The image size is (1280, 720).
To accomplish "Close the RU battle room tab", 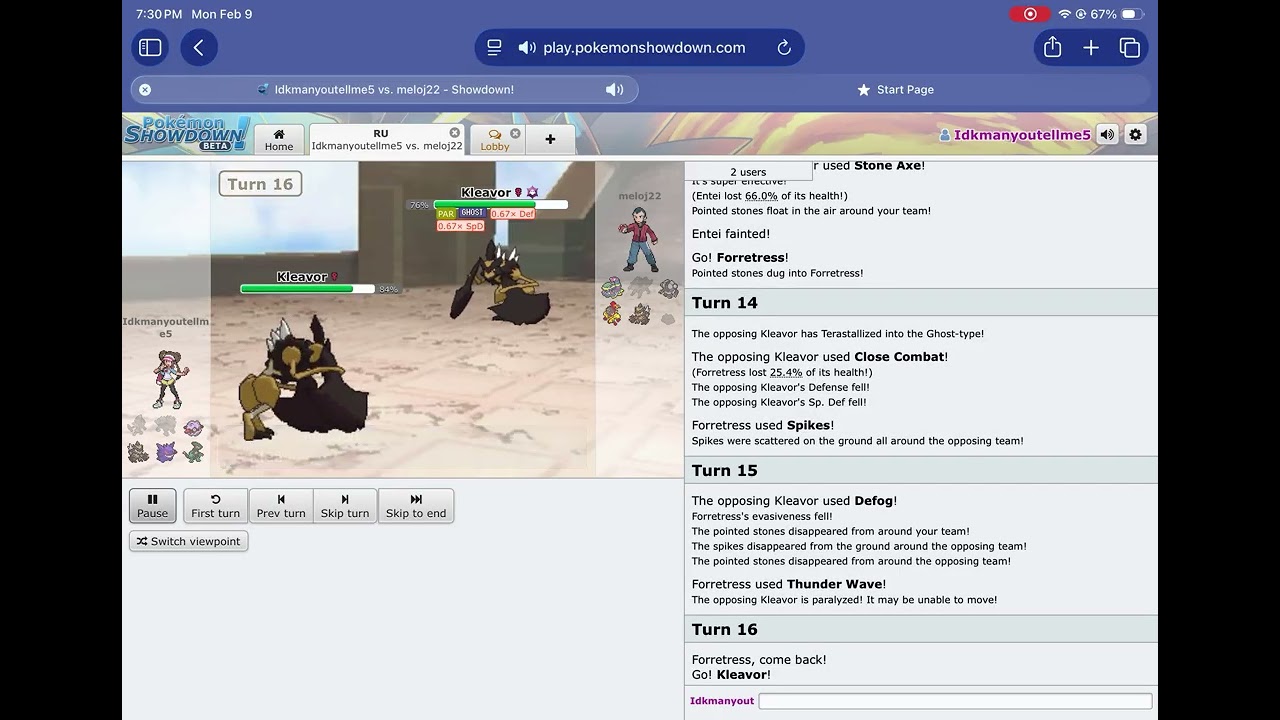I will [x=455, y=133].
